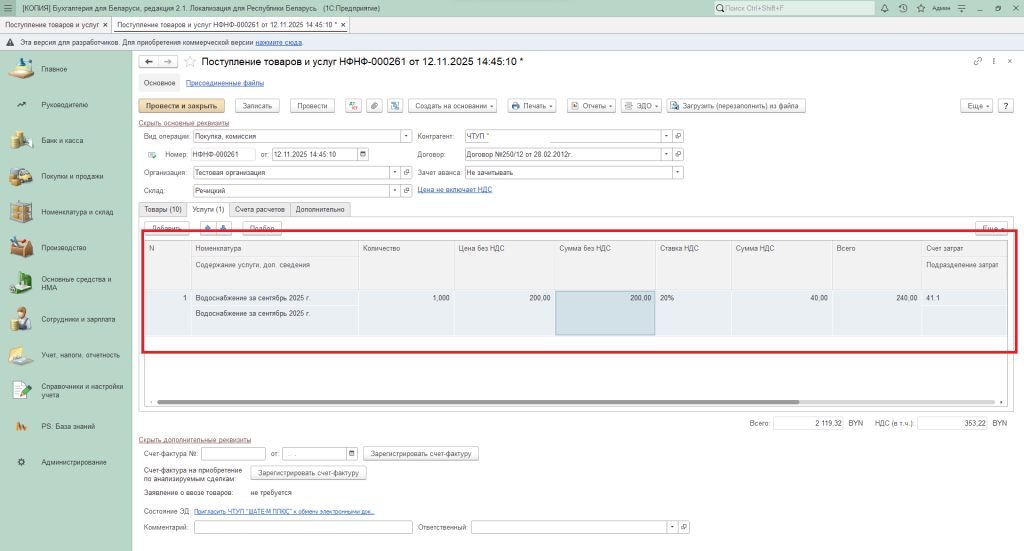Expand the Вид операции dropdown
Image resolution: width=1024 pixels, height=551 pixels.
point(405,136)
